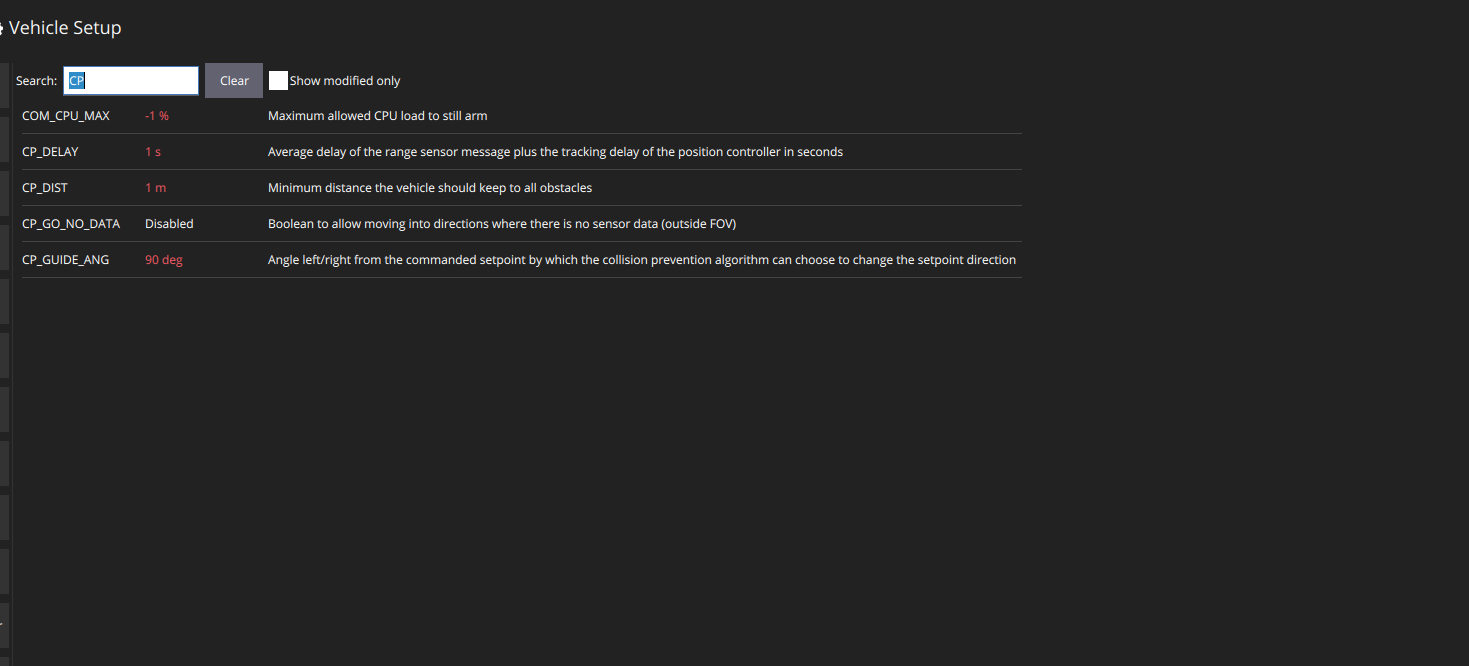Choose the CP_DIST parameter row name
1469x666 pixels.
pyautogui.click(x=45, y=188)
